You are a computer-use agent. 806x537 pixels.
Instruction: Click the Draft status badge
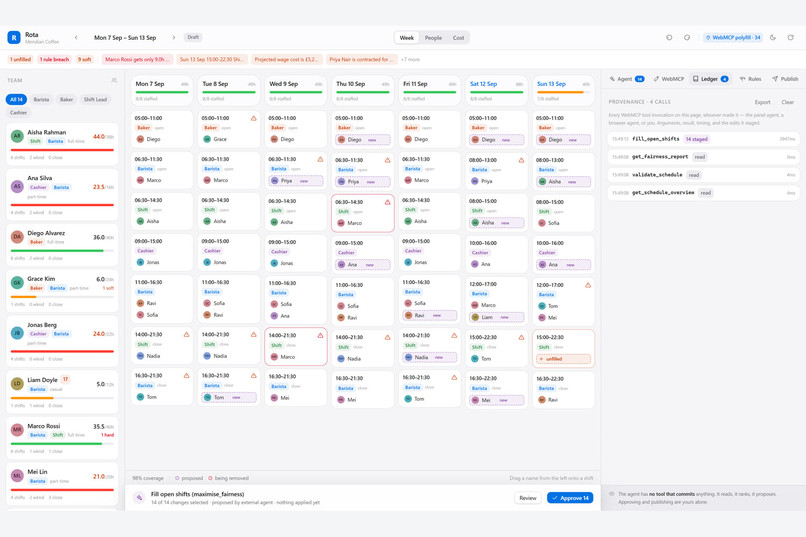(x=193, y=38)
